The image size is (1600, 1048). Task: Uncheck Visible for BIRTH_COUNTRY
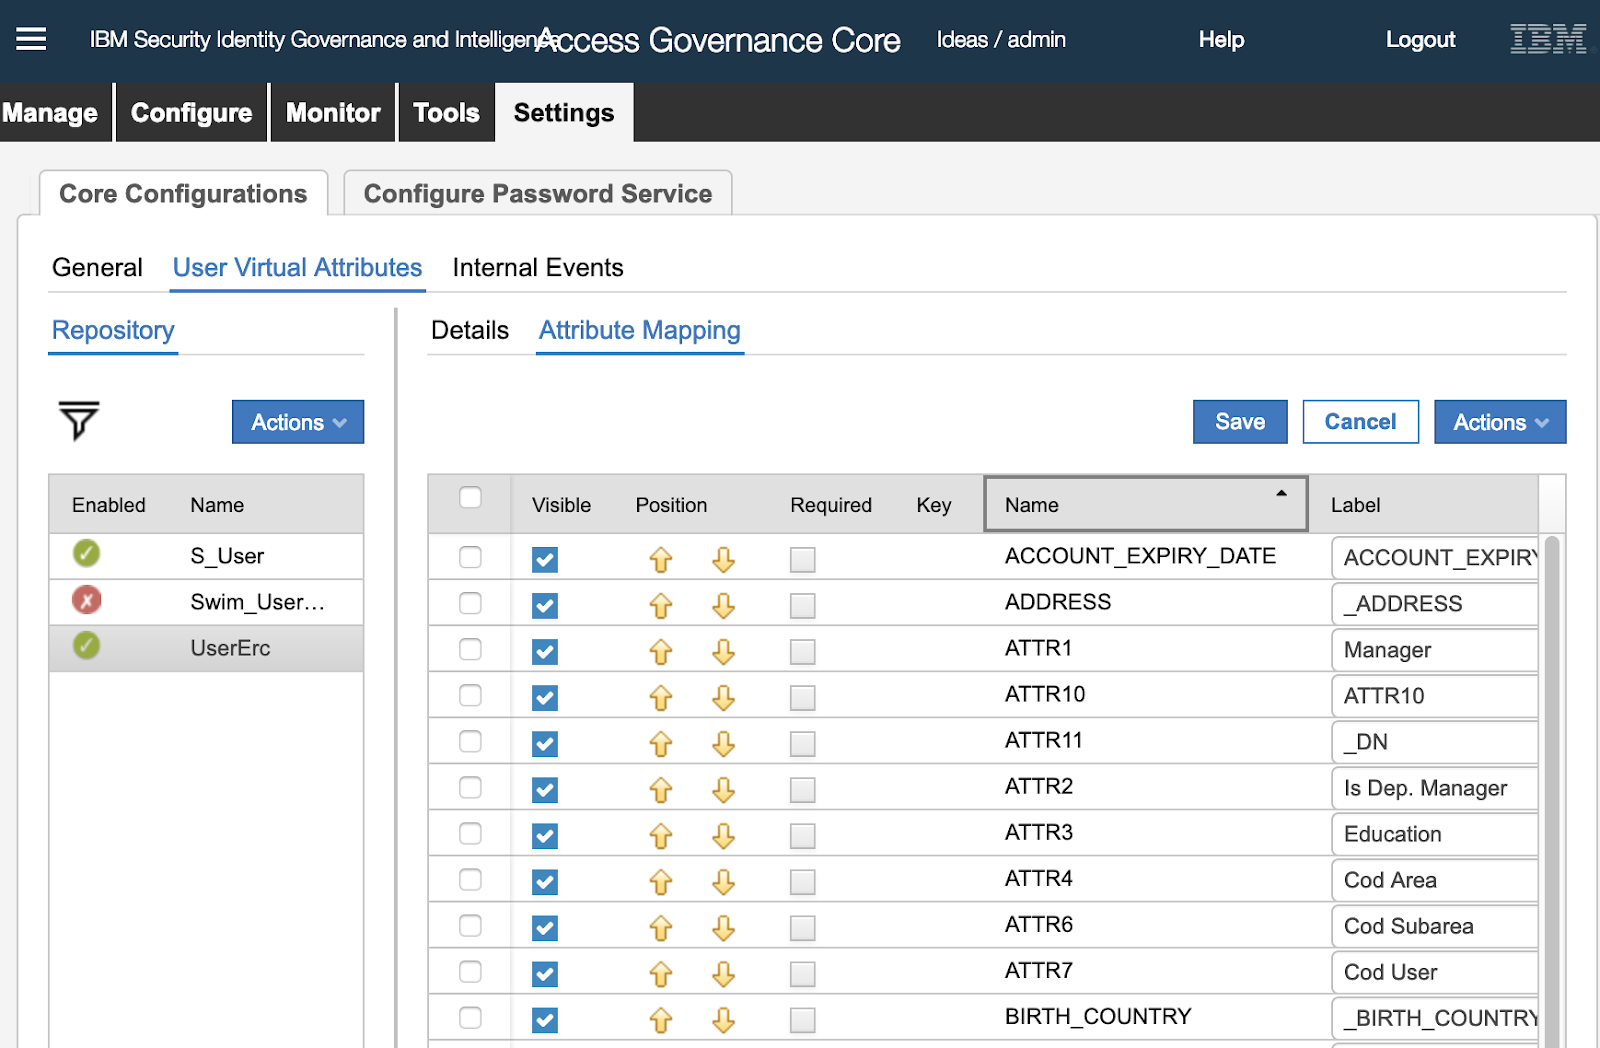pyautogui.click(x=545, y=1019)
